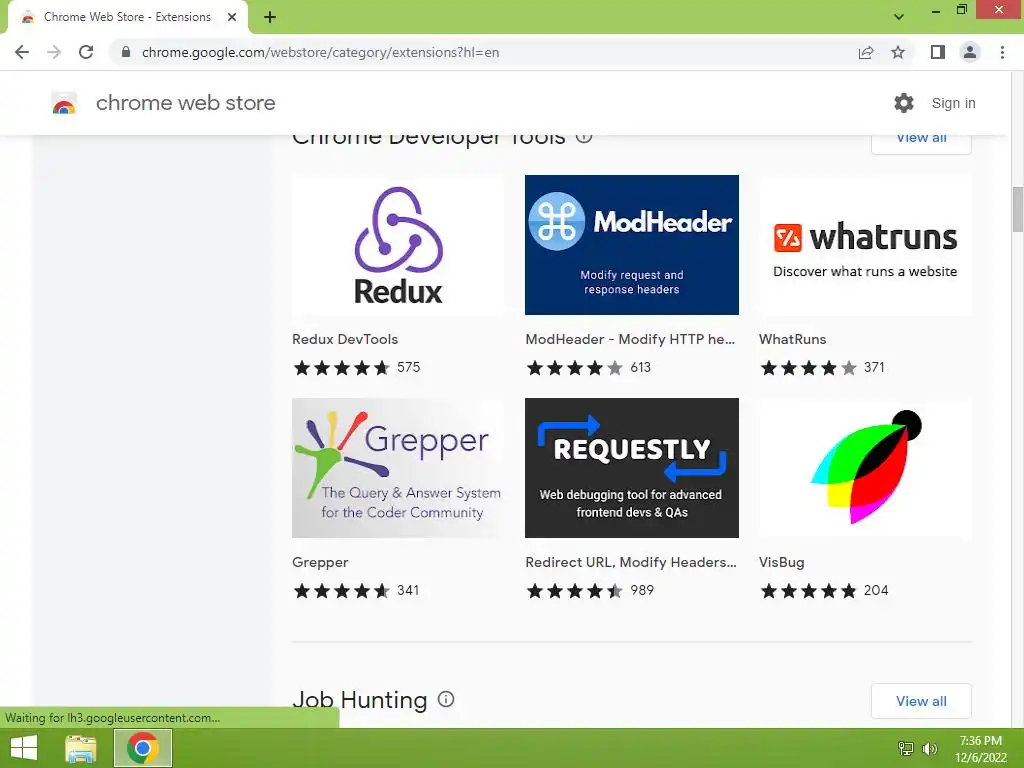Open the Requestly extension thumbnail

632,468
